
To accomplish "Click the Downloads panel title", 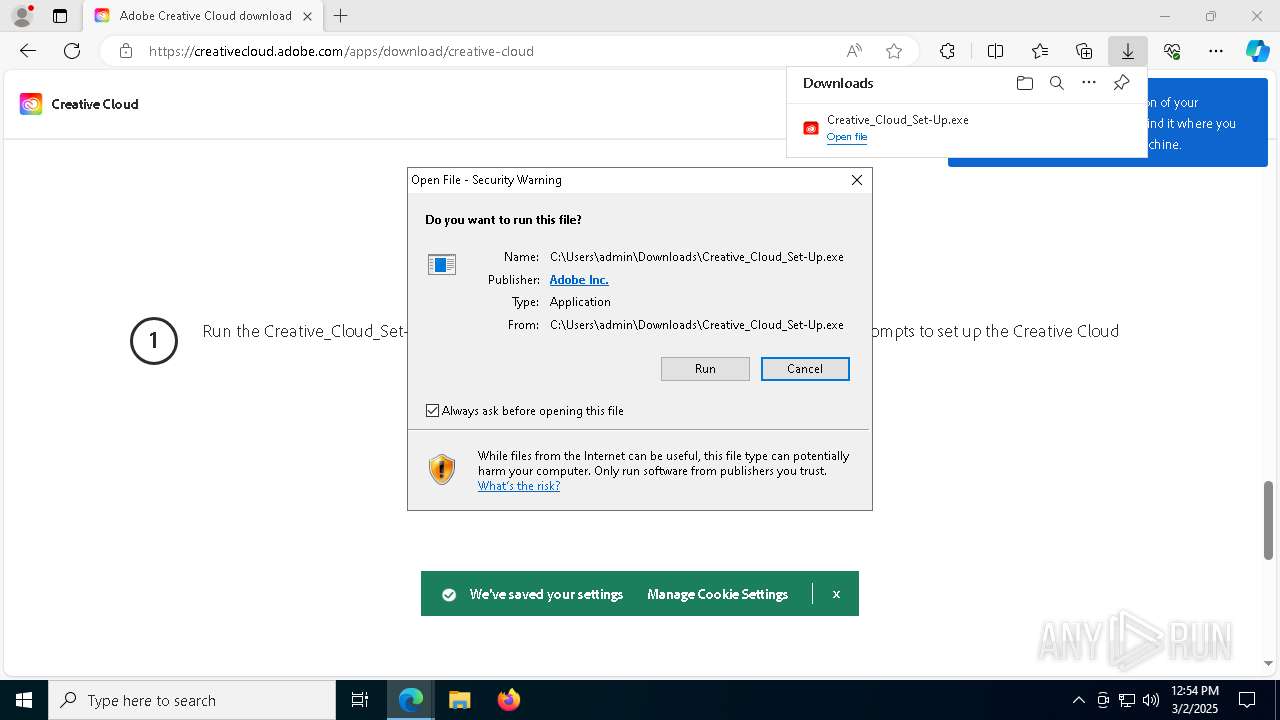I will [x=838, y=83].
